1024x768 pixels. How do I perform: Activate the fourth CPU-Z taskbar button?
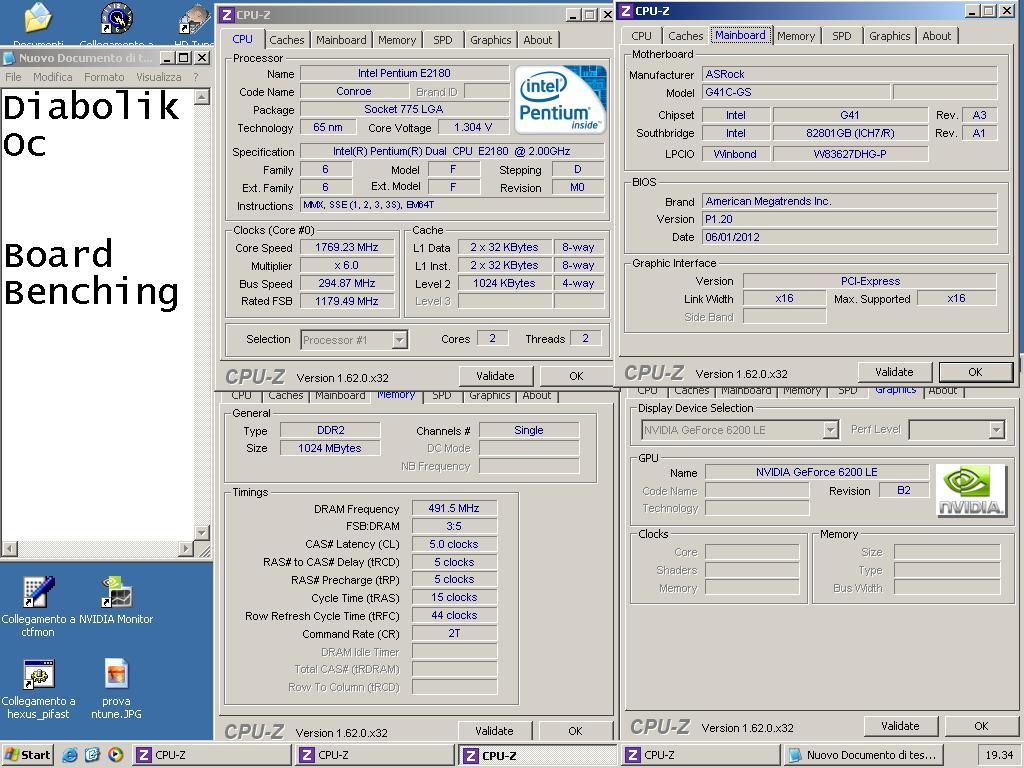tap(701, 755)
